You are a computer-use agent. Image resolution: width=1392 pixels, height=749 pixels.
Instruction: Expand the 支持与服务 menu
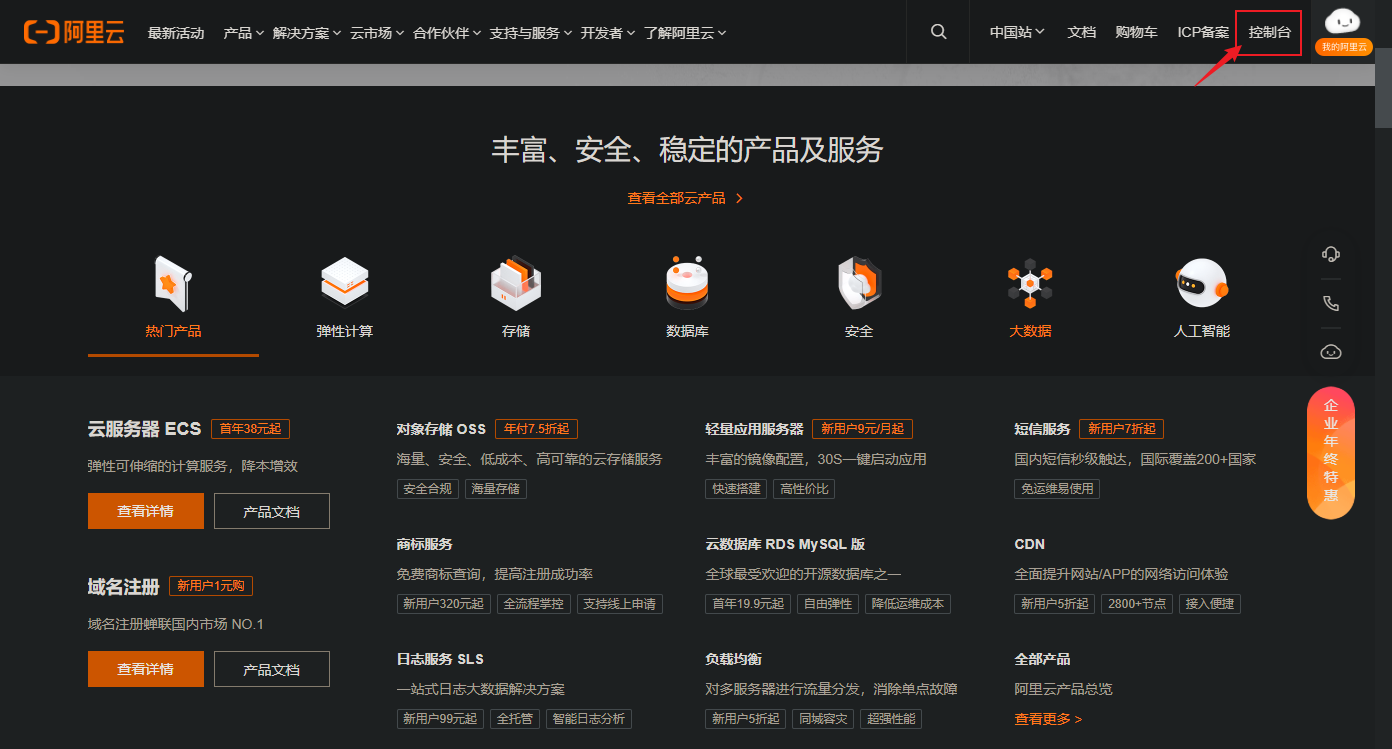[531, 33]
